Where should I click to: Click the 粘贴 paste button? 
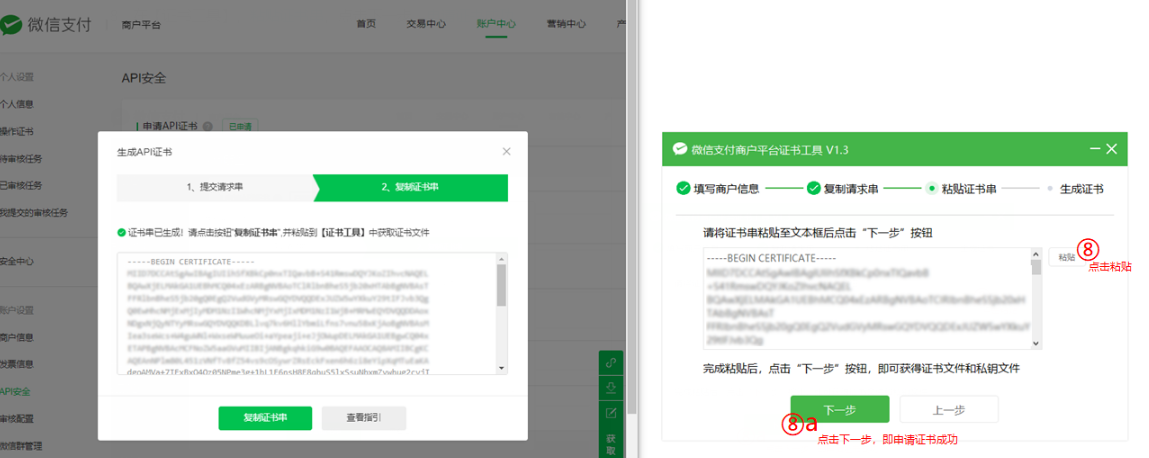[x=1066, y=257]
